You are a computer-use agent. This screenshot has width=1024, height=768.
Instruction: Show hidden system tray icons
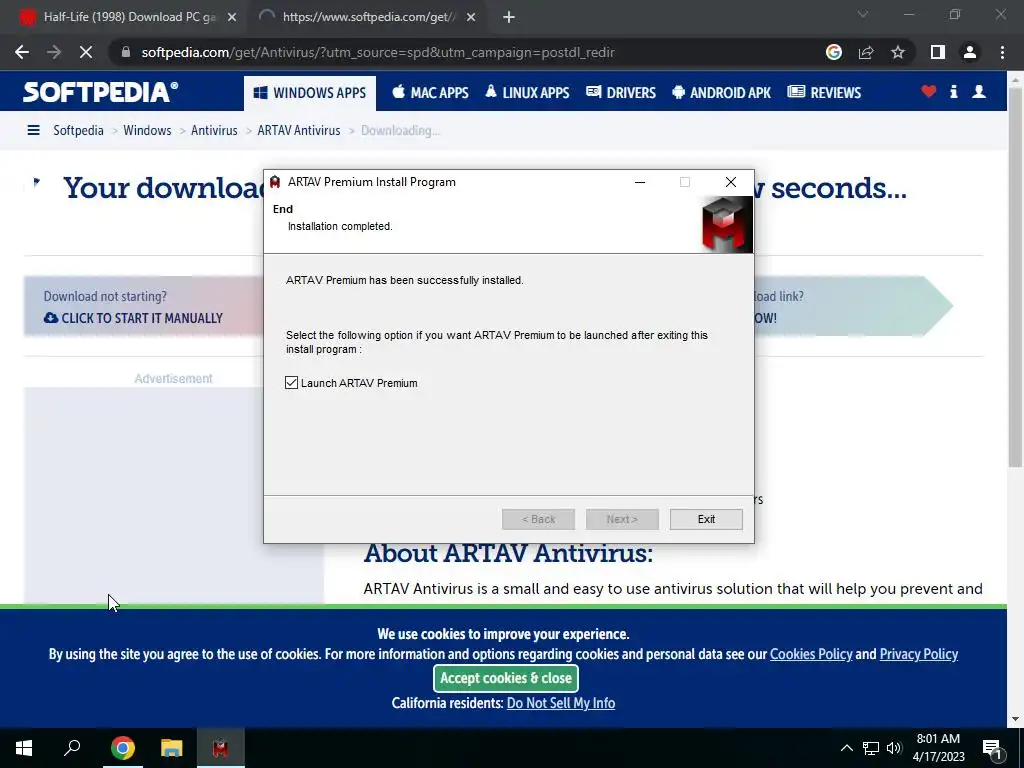click(x=846, y=748)
